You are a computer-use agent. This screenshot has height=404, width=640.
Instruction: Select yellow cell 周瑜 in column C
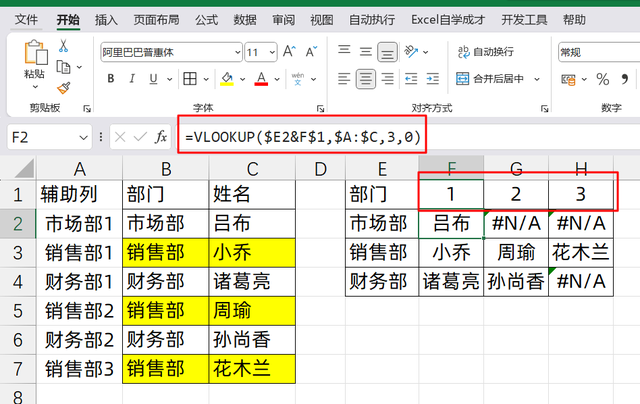coord(252,311)
